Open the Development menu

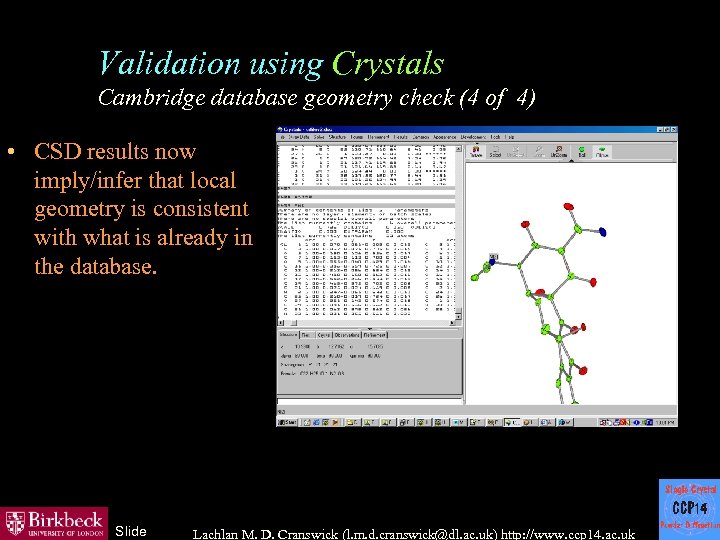click(473, 137)
